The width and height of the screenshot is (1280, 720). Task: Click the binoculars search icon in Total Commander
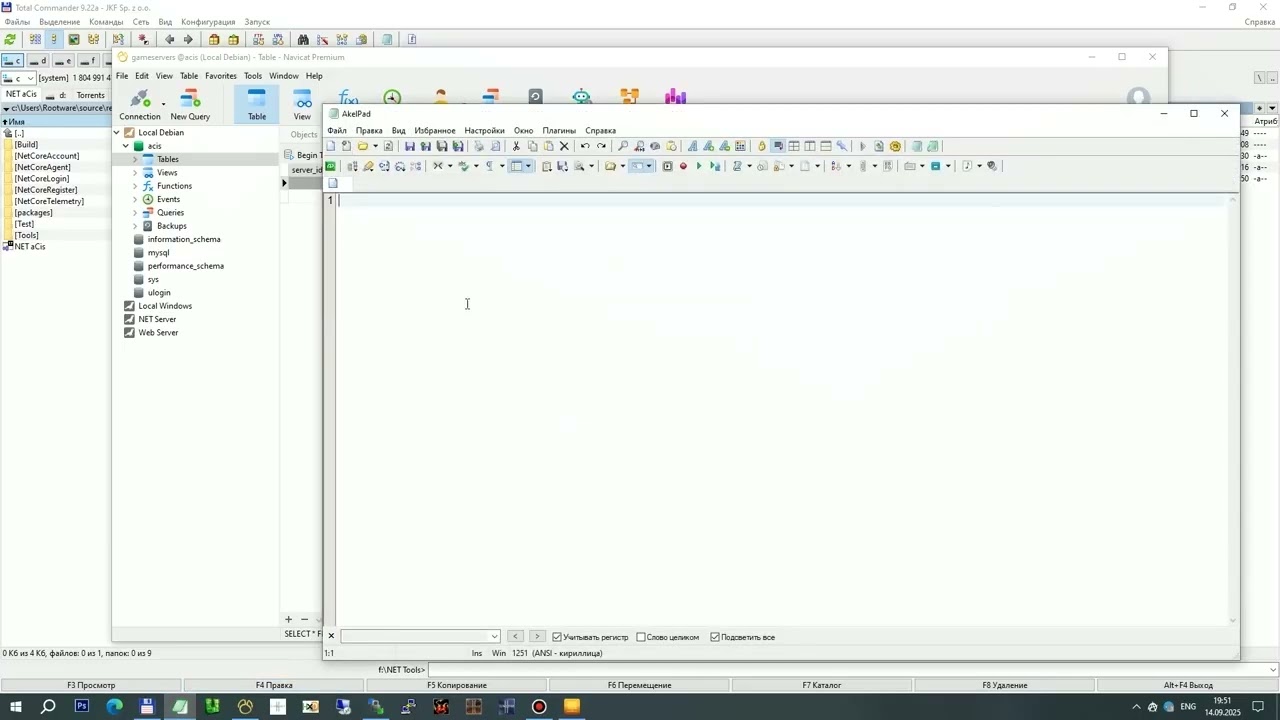pyautogui.click(x=303, y=40)
